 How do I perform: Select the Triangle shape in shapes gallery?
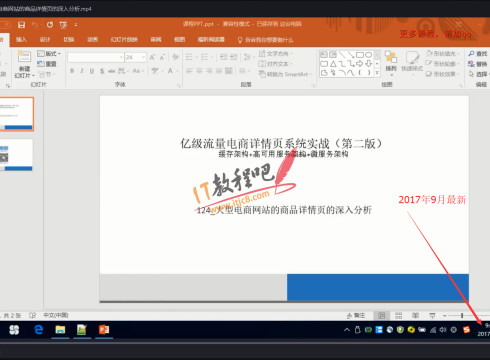click(333, 63)
